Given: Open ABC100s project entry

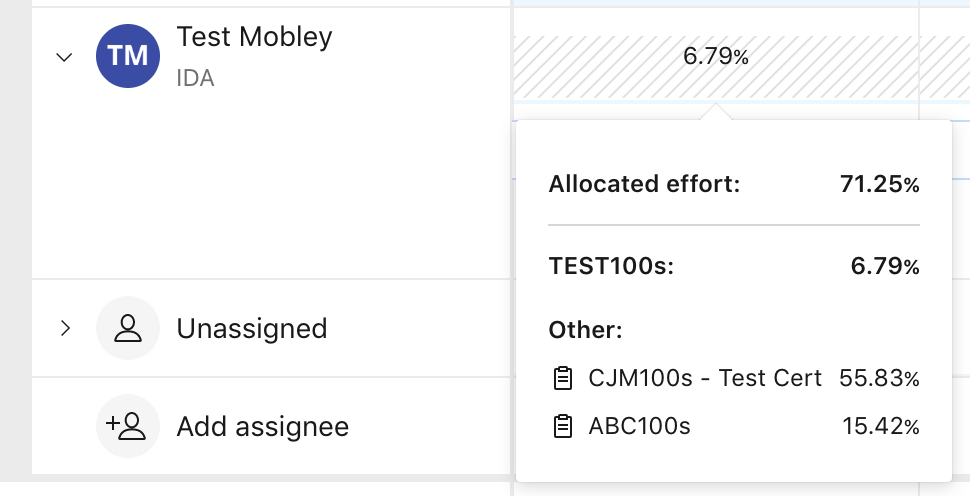Looking at the screenshot, I should pos(639,426).
